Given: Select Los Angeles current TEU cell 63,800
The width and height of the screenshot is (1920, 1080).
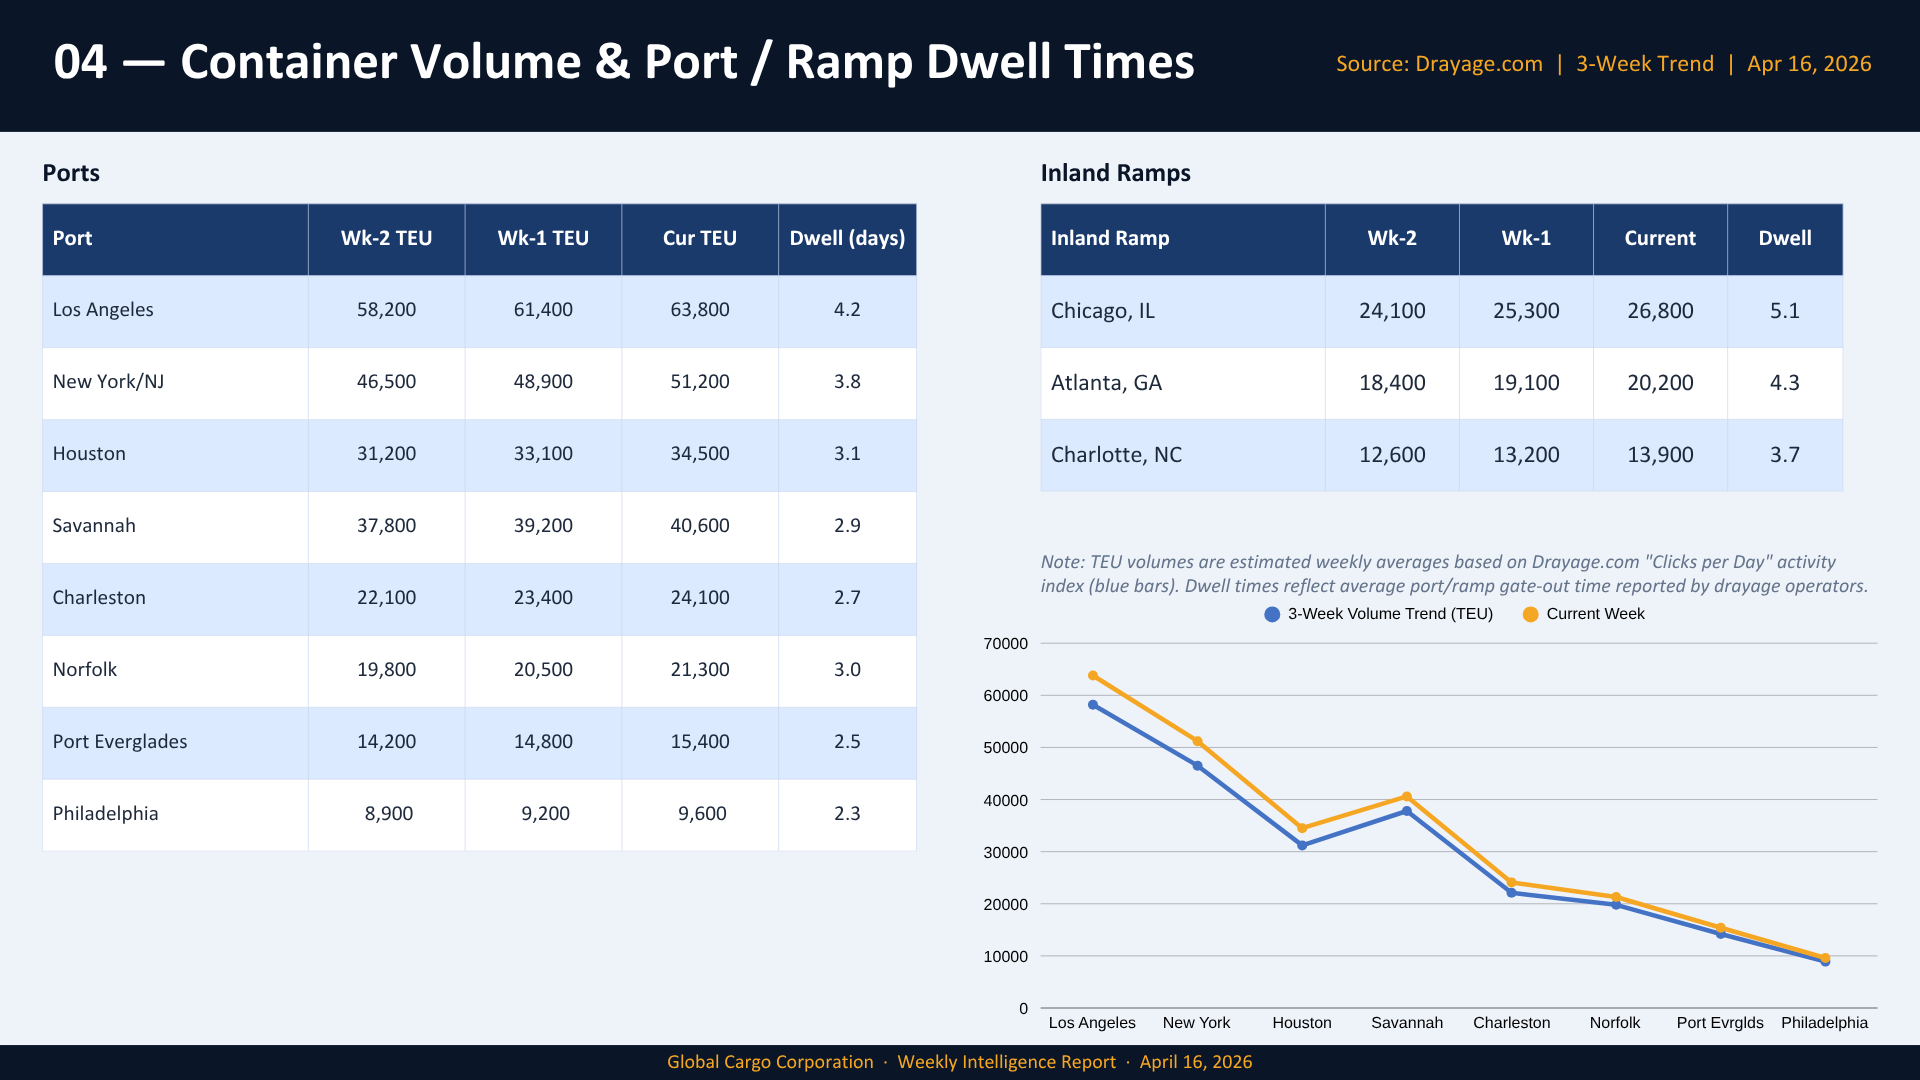Looking at the screenshot, I should point(699,310).
